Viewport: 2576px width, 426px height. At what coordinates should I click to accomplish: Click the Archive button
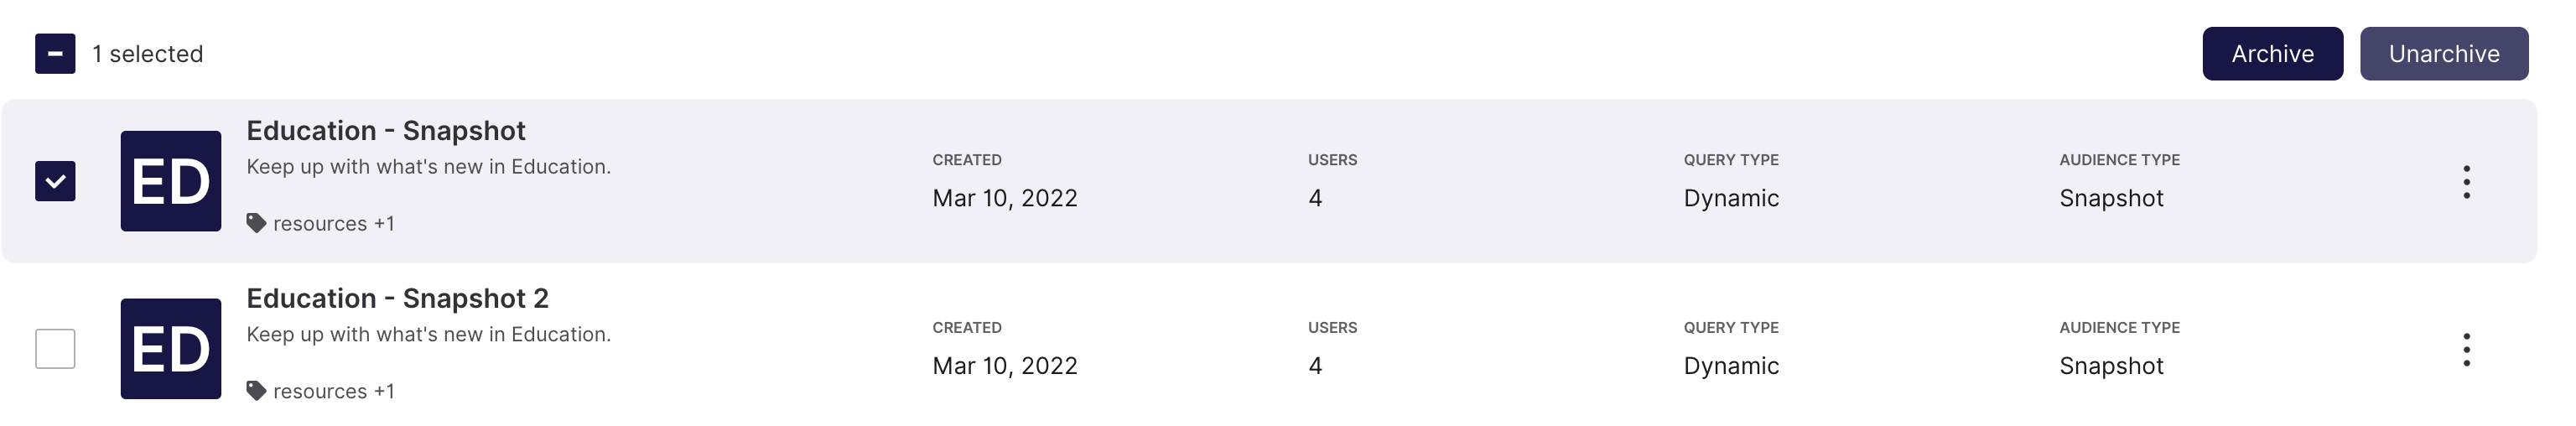(x=2272, y=54)
